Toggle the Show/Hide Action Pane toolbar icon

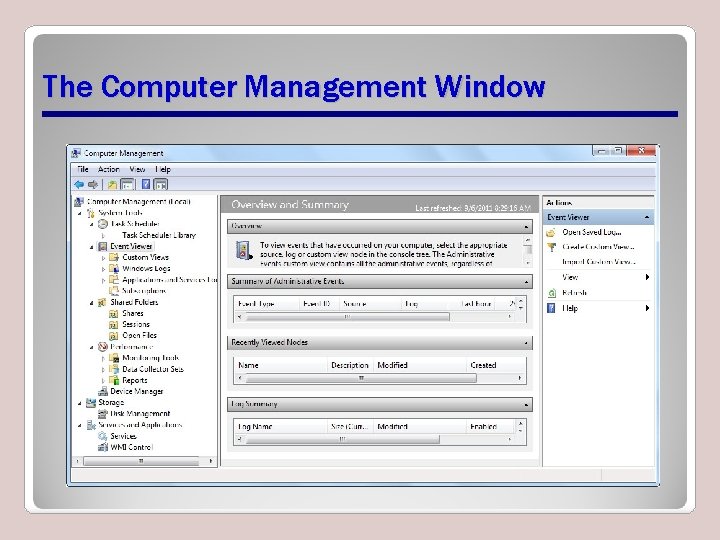click(x=161, y=185)
